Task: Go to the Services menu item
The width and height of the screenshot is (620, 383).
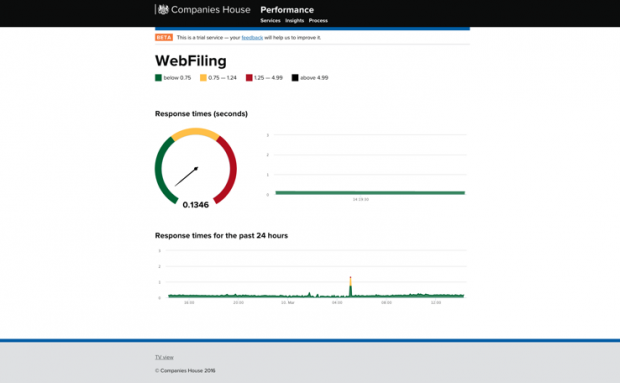Action: (270, 21)
